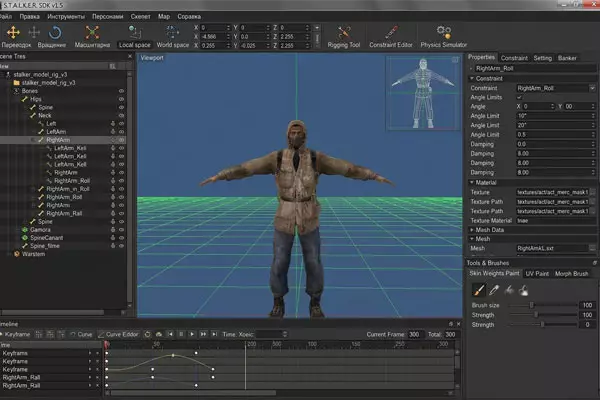Adjust the second Strength slider
The height and width of the screenshot is (400, 600).
point(543,324)
